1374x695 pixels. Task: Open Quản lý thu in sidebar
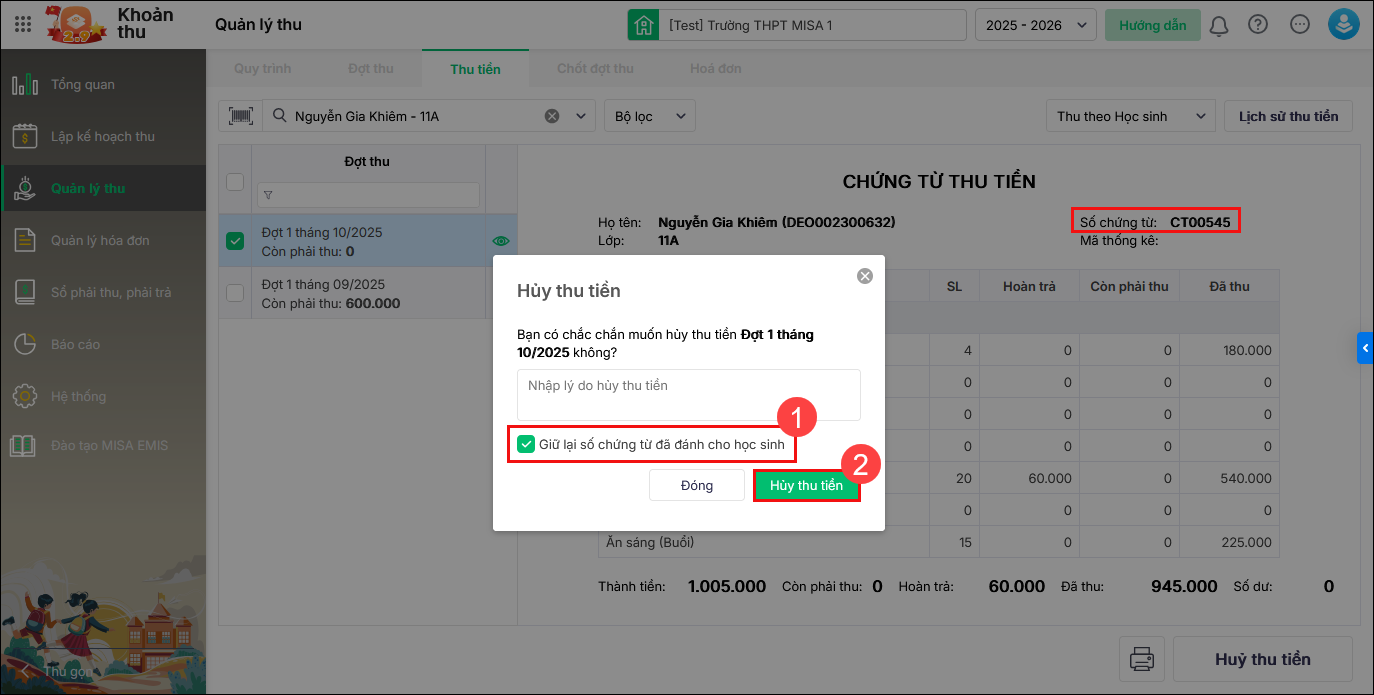tap(103, 188)
